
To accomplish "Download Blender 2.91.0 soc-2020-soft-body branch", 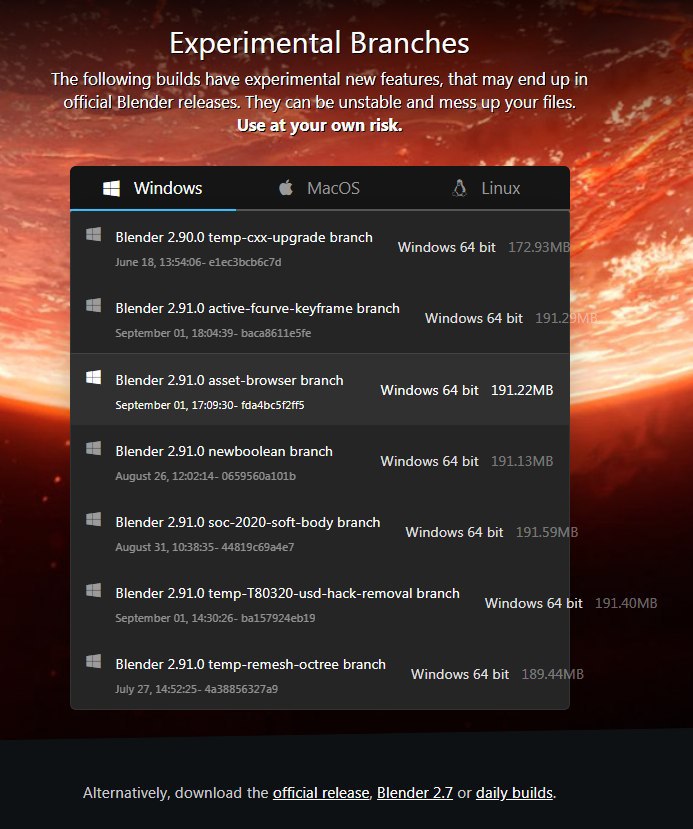I will click(x=248, y=522).
